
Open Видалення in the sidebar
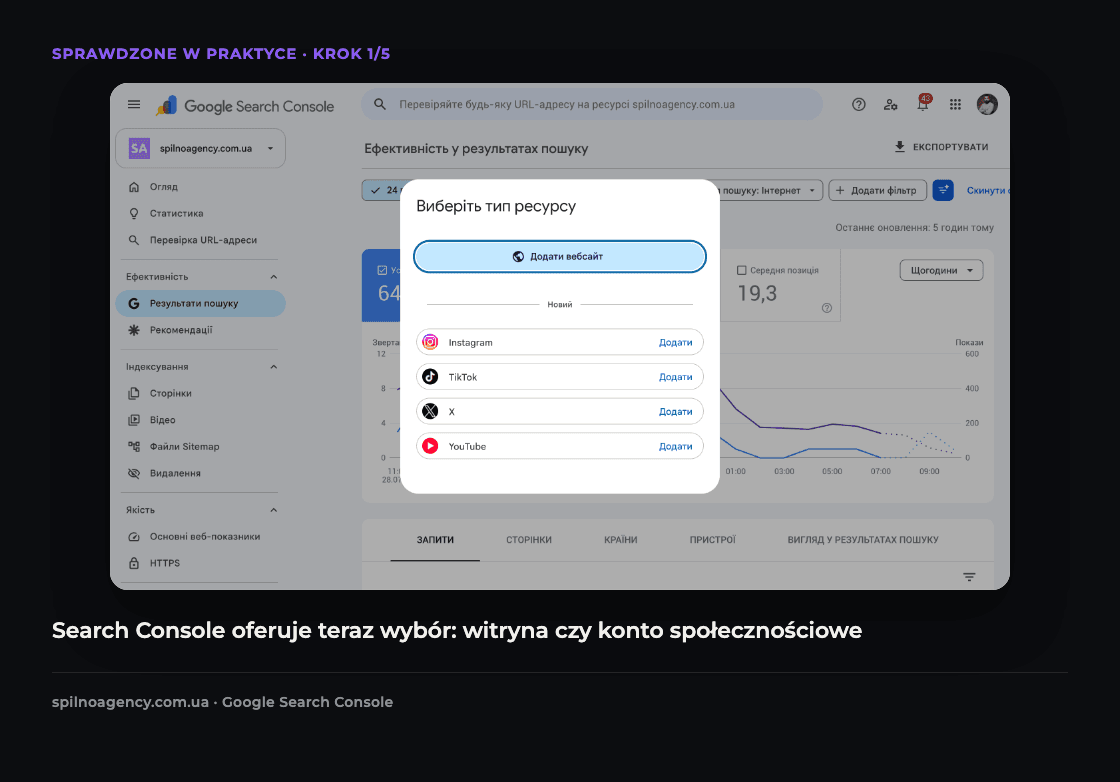(200, 473)
